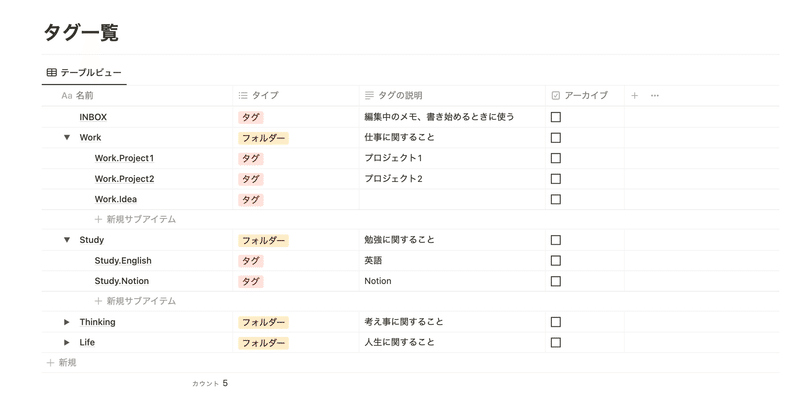
Task: Click the Aa 名前 column header icon
Action: pos(67,95)
